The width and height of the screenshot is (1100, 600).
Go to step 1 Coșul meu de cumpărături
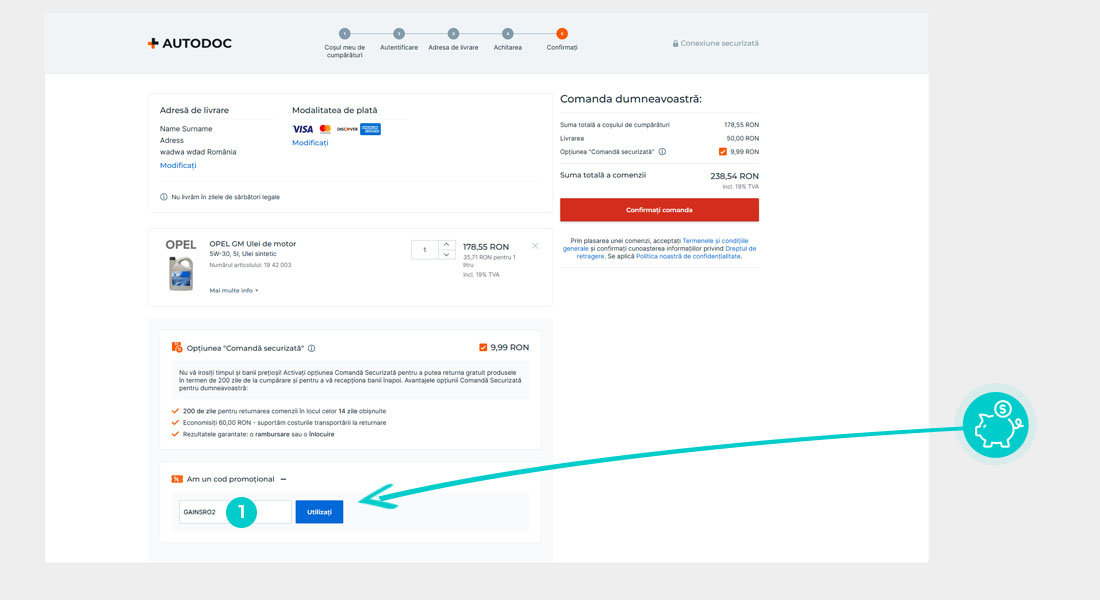pos(345,34)
